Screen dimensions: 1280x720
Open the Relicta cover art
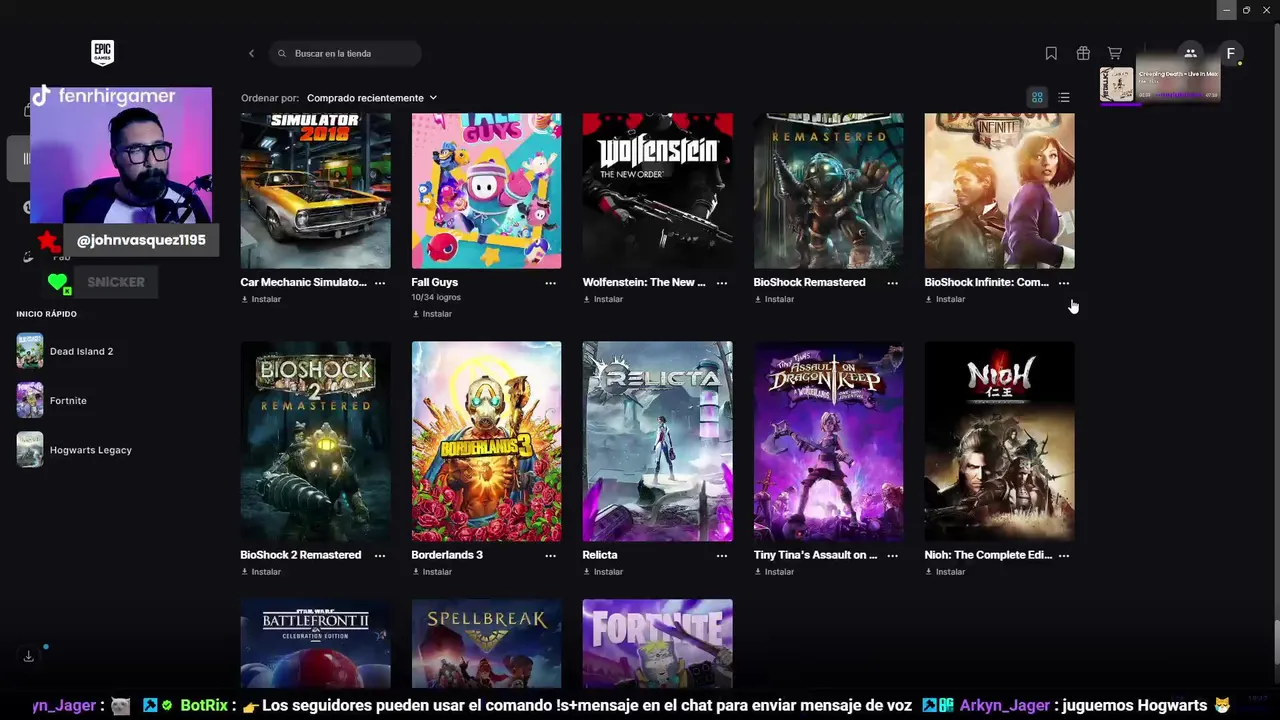(657, 441)
